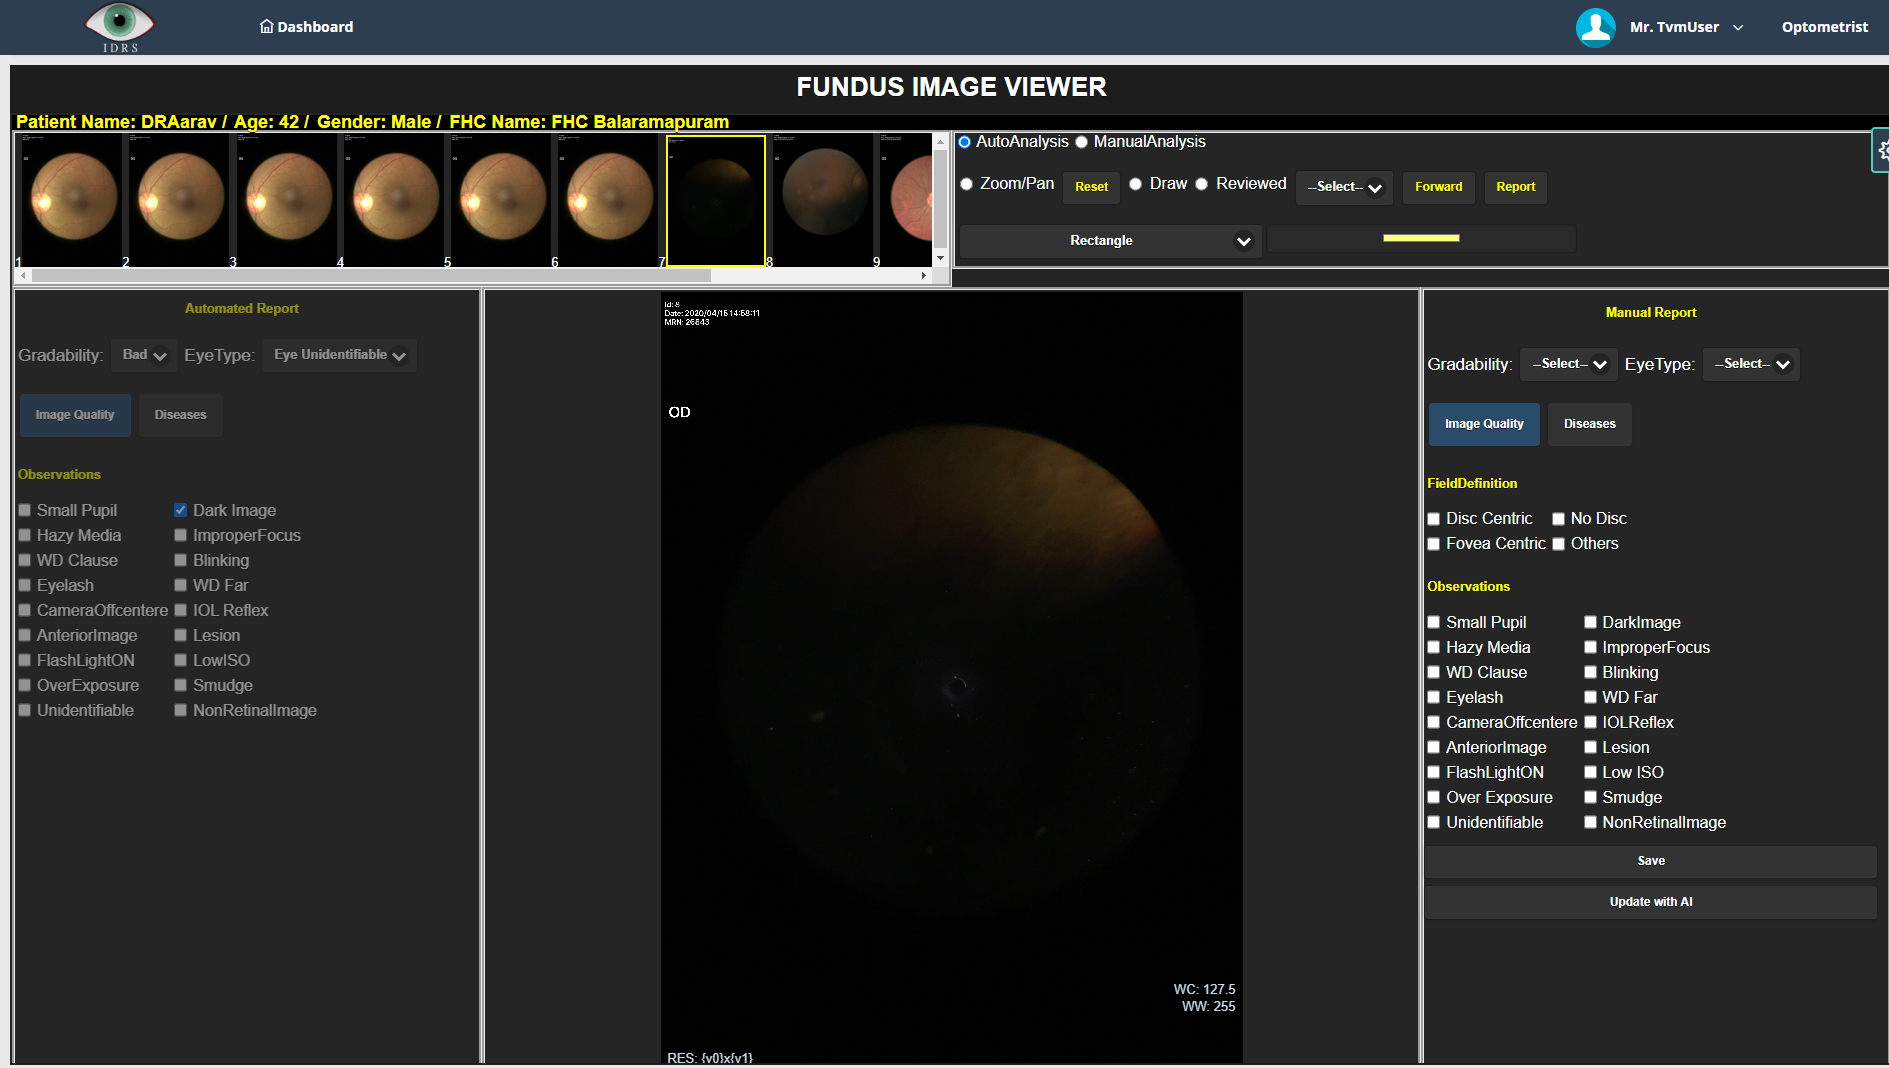Check manual ImproperFocus observation
1889x1068 pixels.
1590,647
